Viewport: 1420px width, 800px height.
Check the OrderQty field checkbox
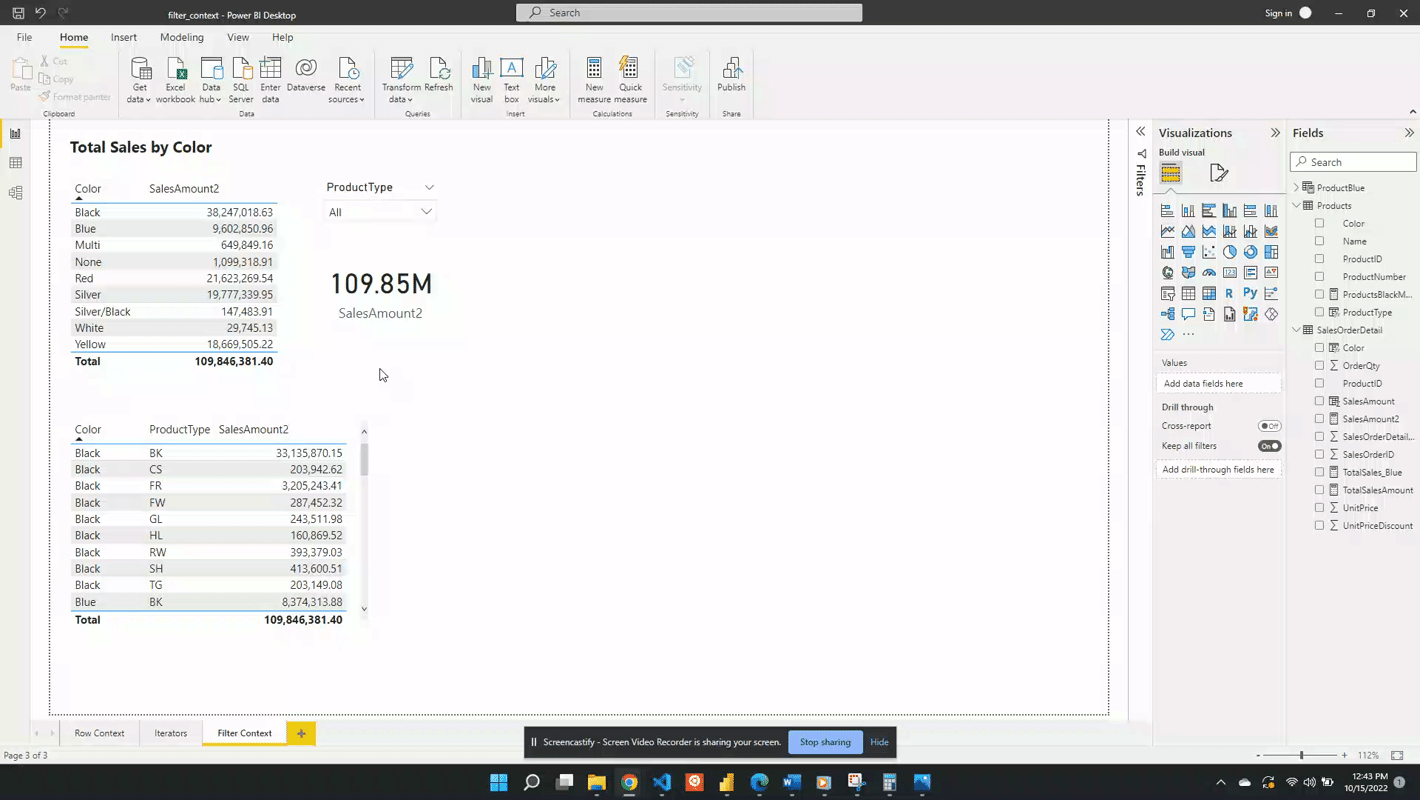pos(1319,366)
